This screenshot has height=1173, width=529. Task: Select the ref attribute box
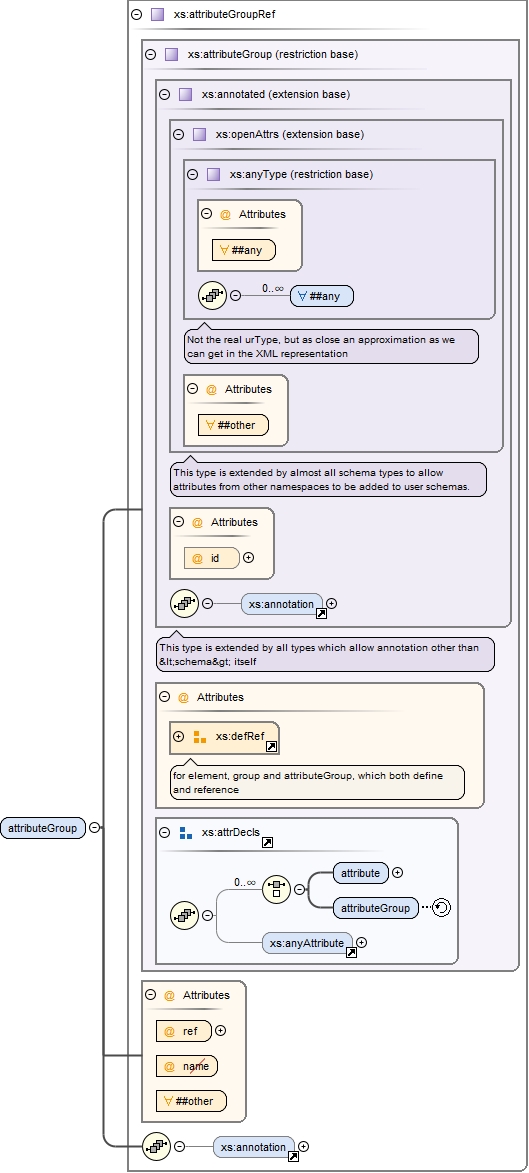[x=183, y=1031]
